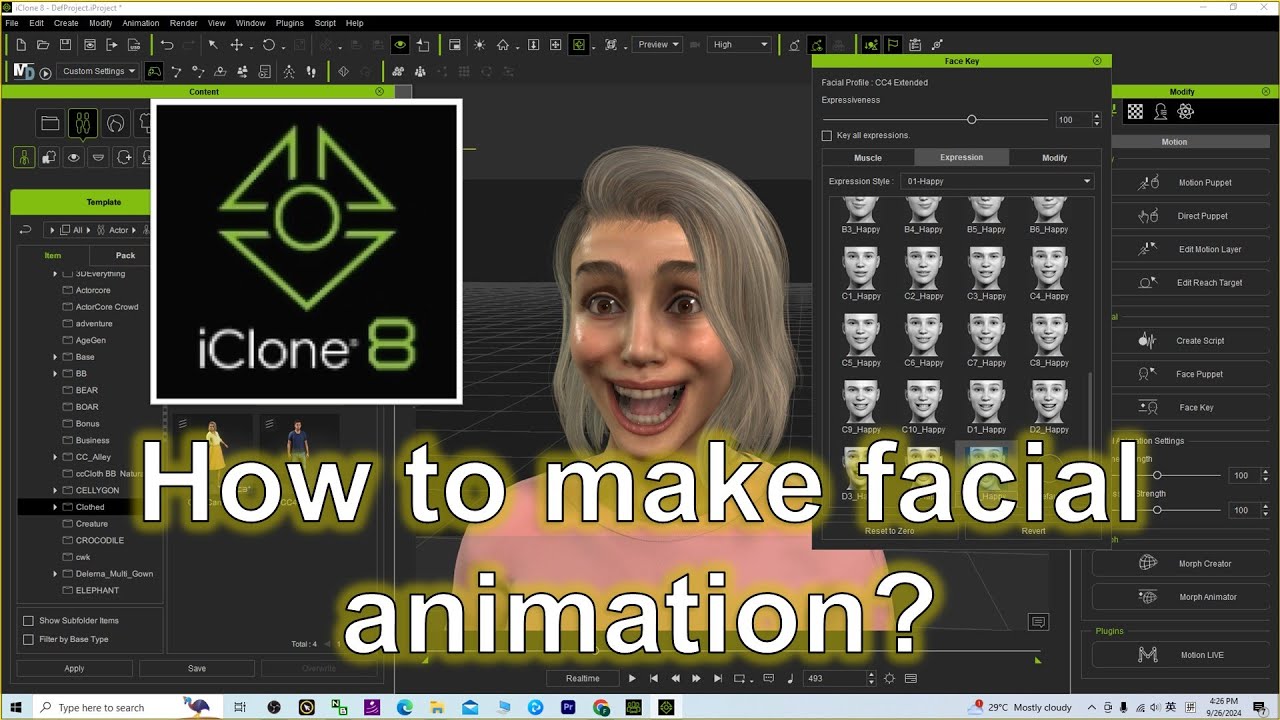
Task: Open the High quality dropdown
Action: 740,44
